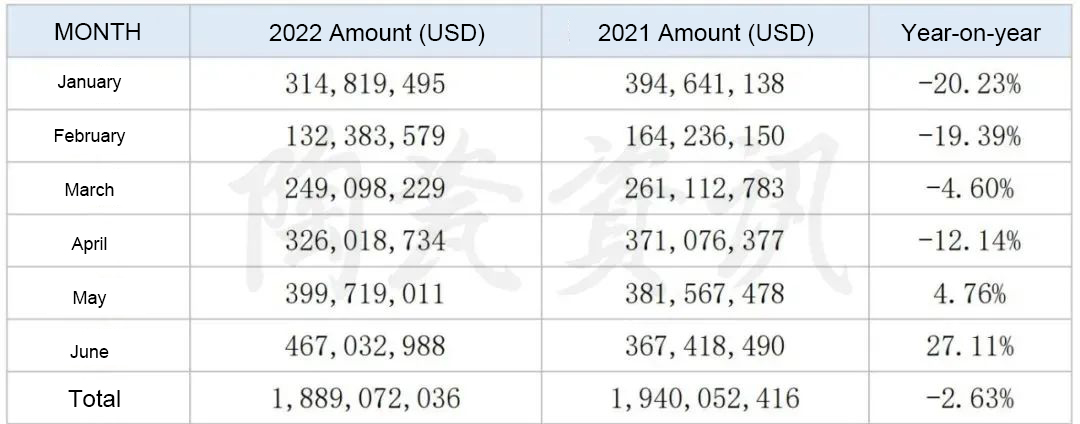Click the June row label

pyautogui.click(x=90, y=352)
